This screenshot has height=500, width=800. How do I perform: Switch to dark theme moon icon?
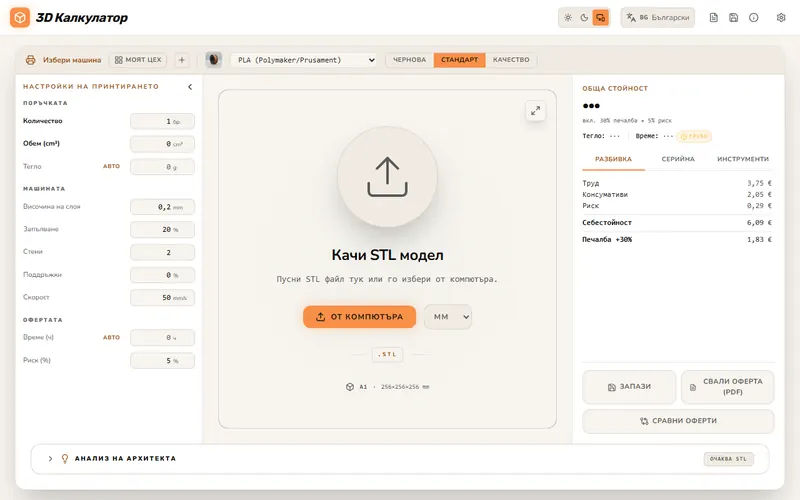tap(584, 18)
